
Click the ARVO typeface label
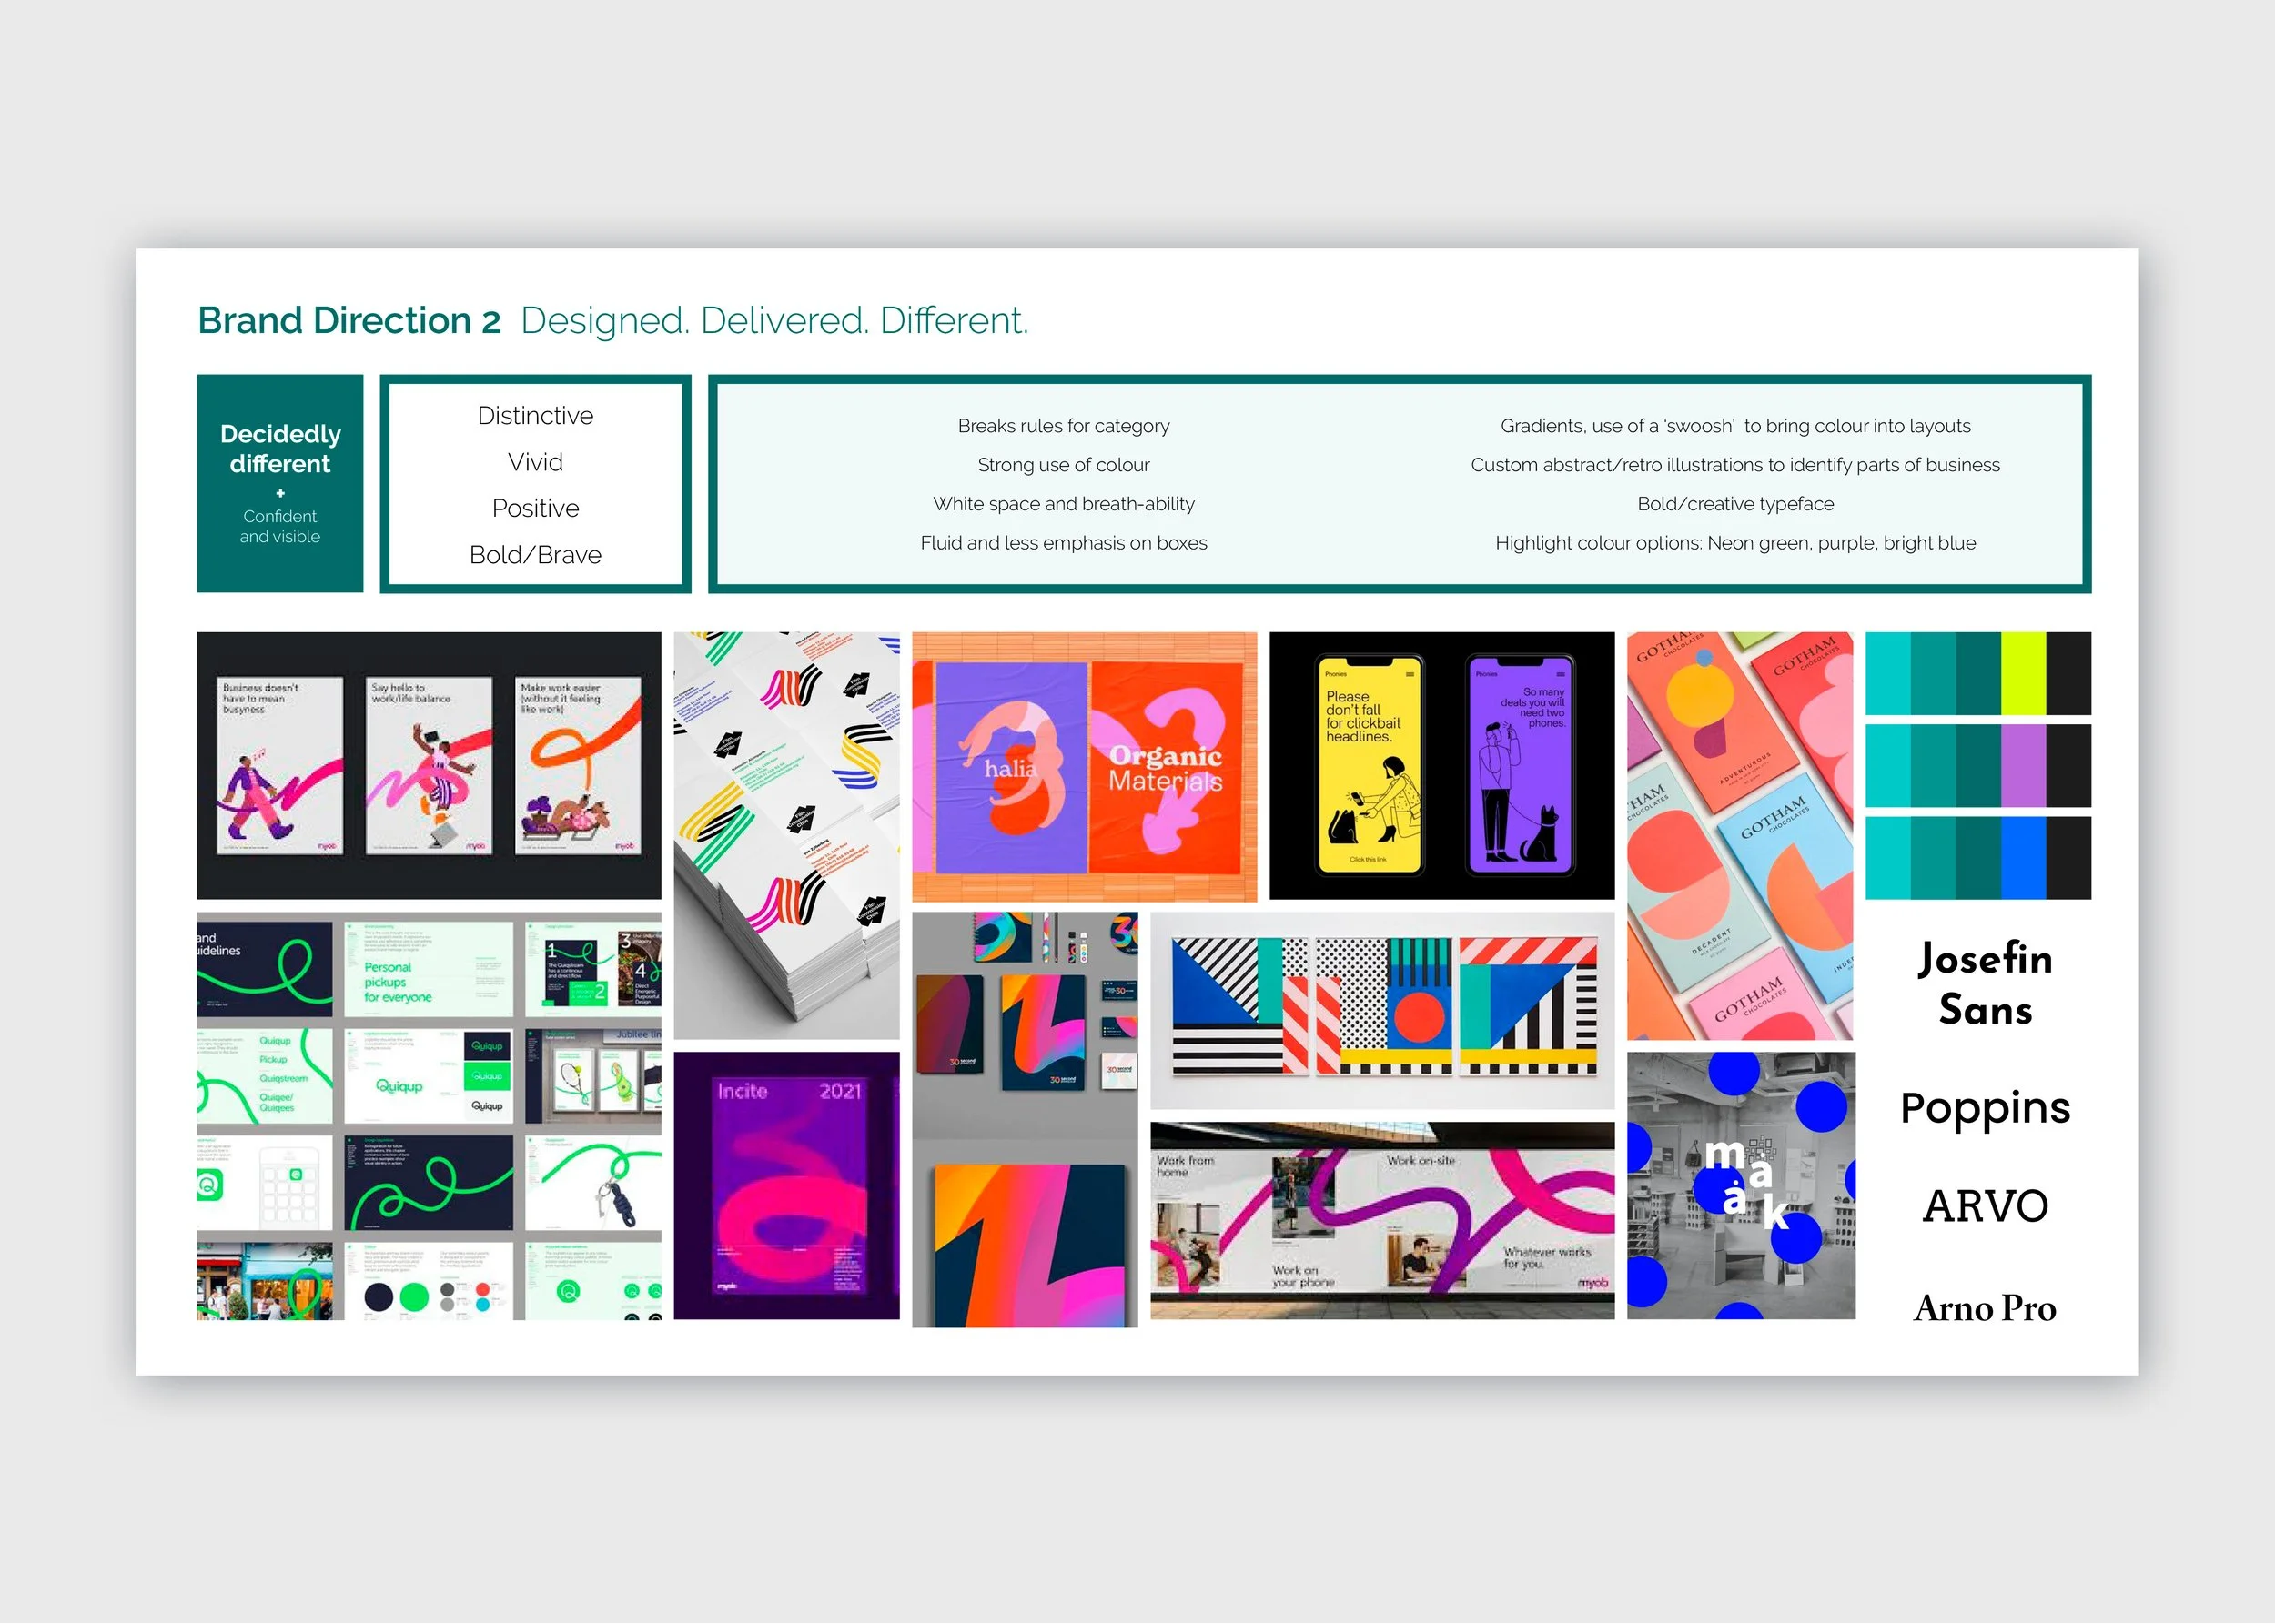click(1985, 1206)
